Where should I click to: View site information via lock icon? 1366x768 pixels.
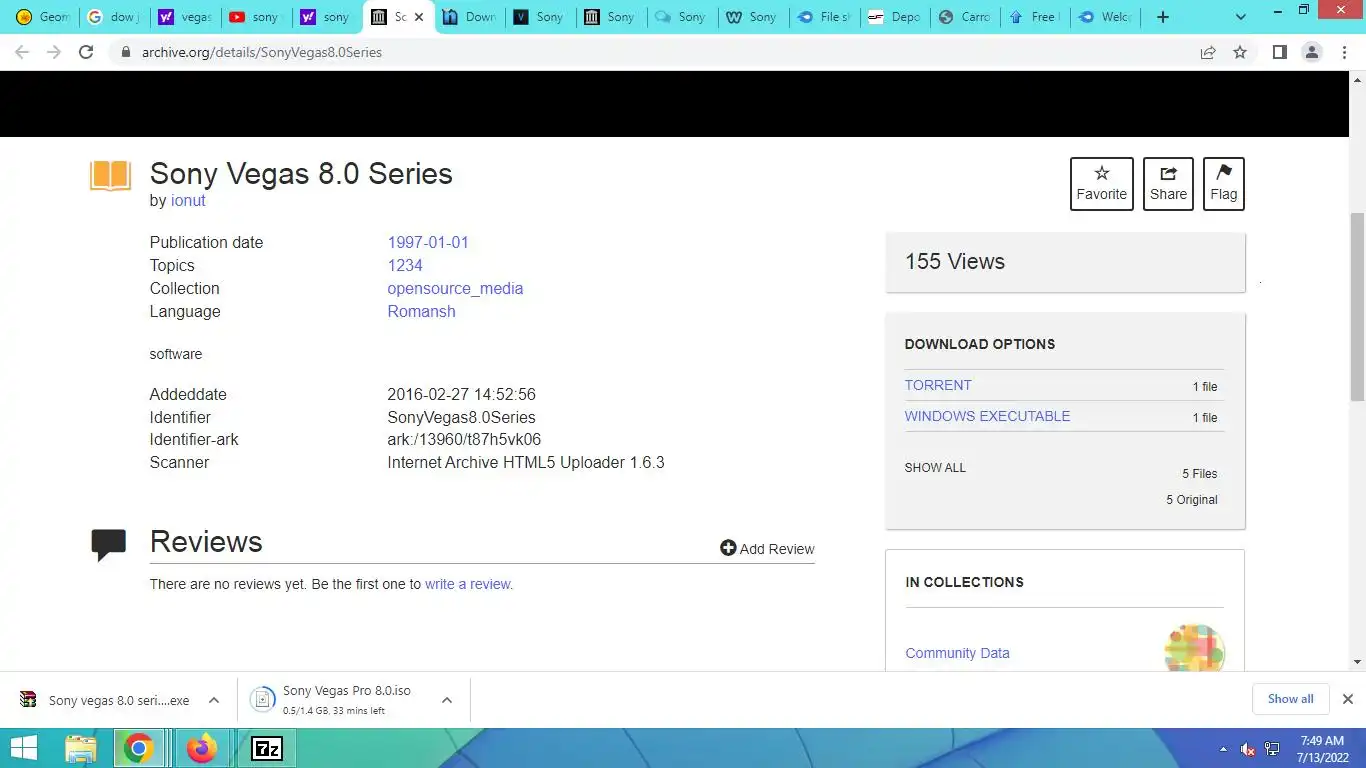[125, 52]
